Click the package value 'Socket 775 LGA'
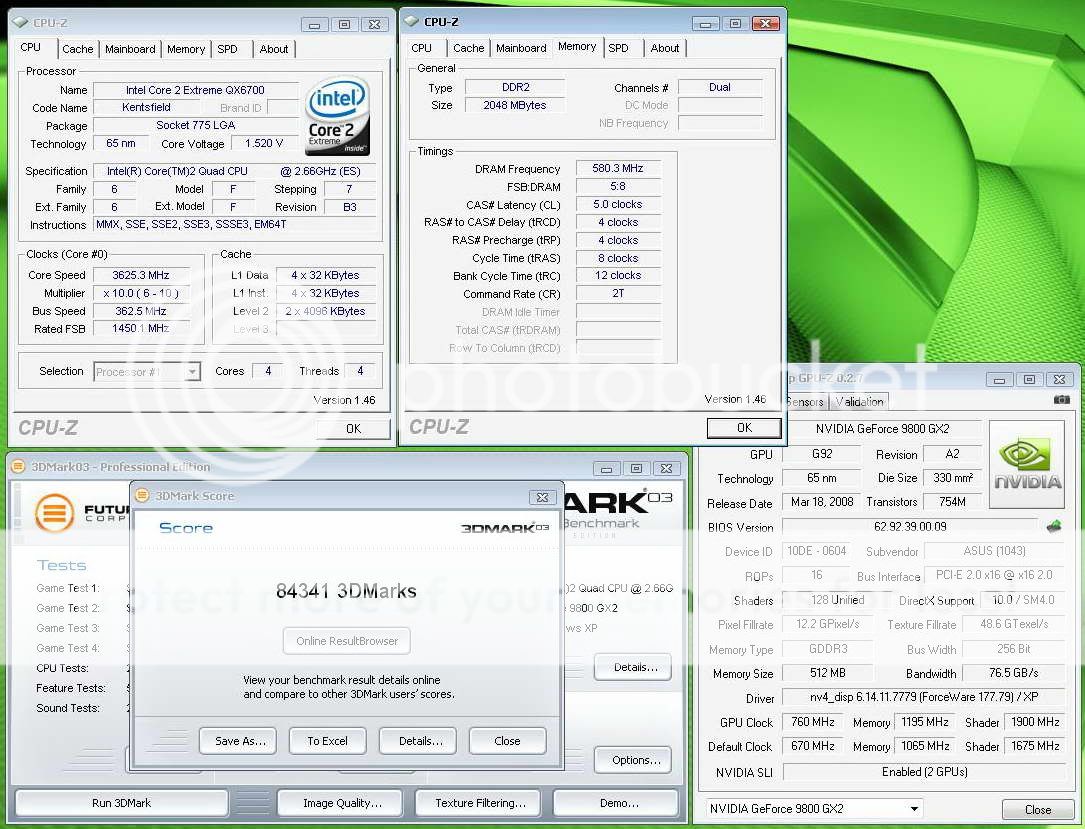 coord(195,125)
